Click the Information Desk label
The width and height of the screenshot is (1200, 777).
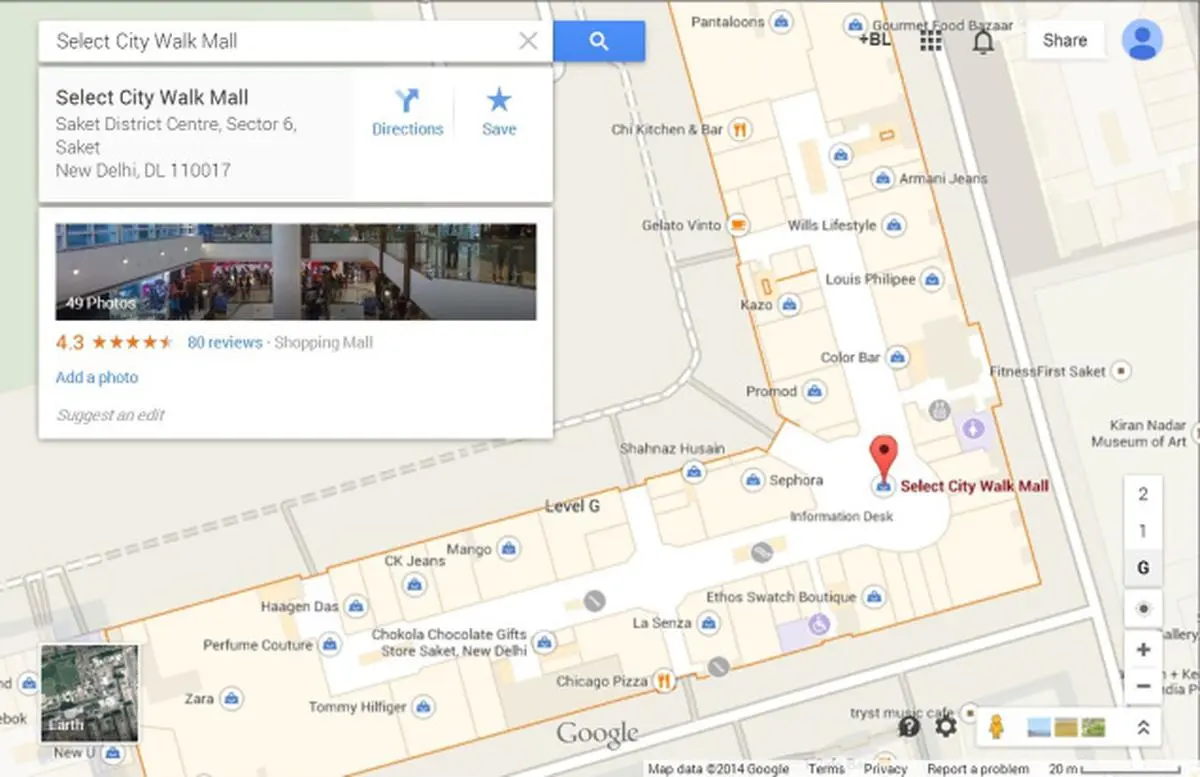click(841, 516)
